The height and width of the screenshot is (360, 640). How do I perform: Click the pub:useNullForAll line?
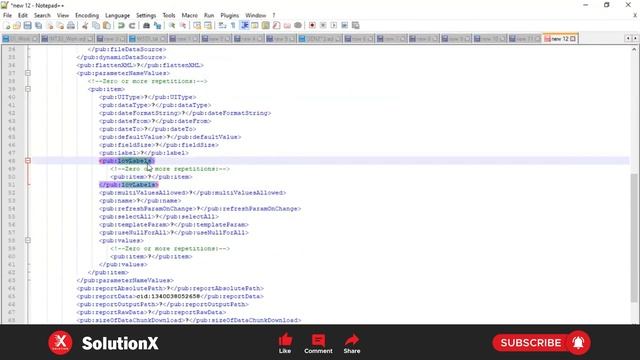point(174,233)
